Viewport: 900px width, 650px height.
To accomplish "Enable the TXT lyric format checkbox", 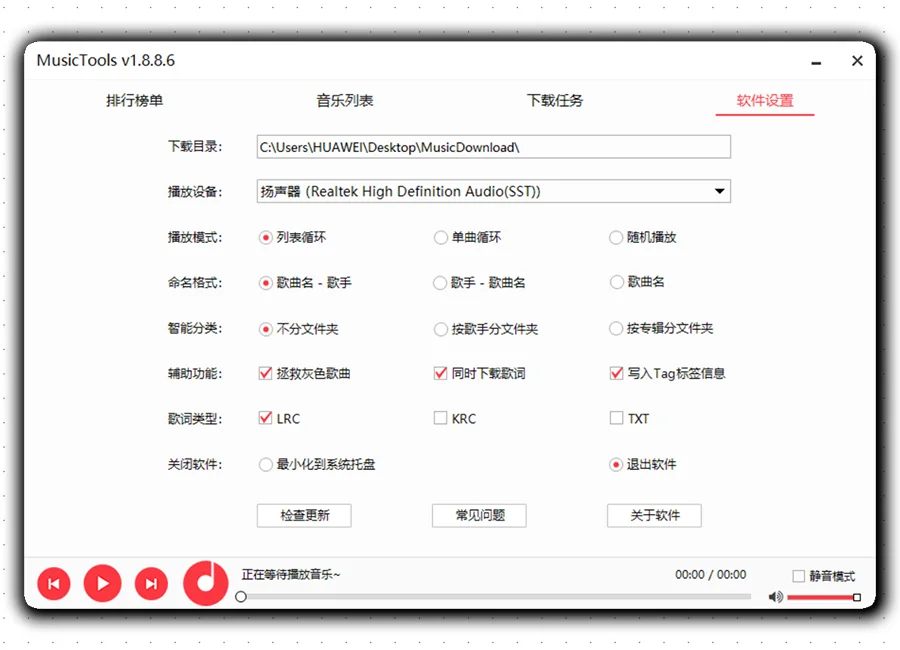I will coord(616,418).
